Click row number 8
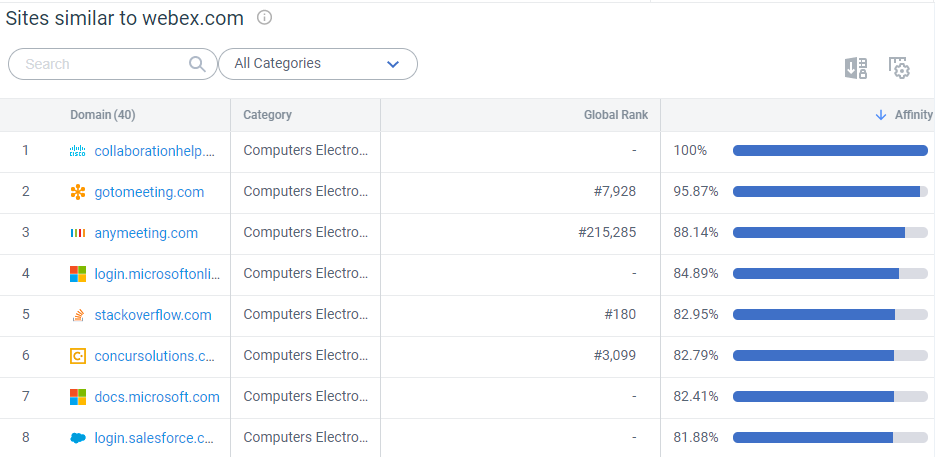935x457 pixels. tap(26, 437)
